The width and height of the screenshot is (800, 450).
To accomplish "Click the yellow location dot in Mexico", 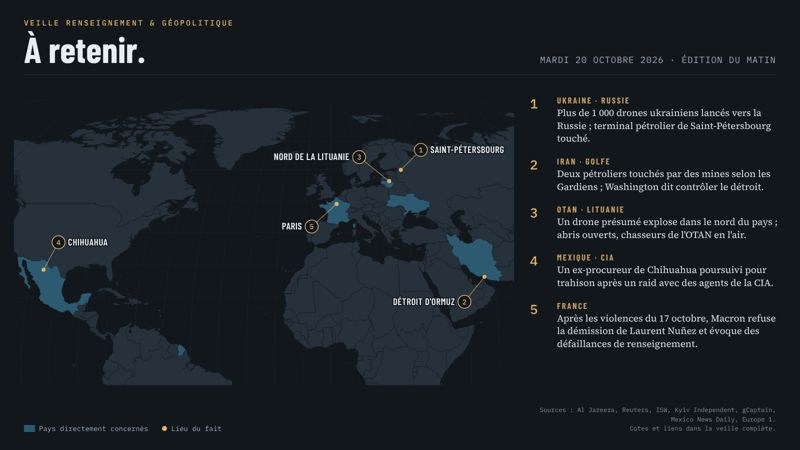I will pos(43,269).
